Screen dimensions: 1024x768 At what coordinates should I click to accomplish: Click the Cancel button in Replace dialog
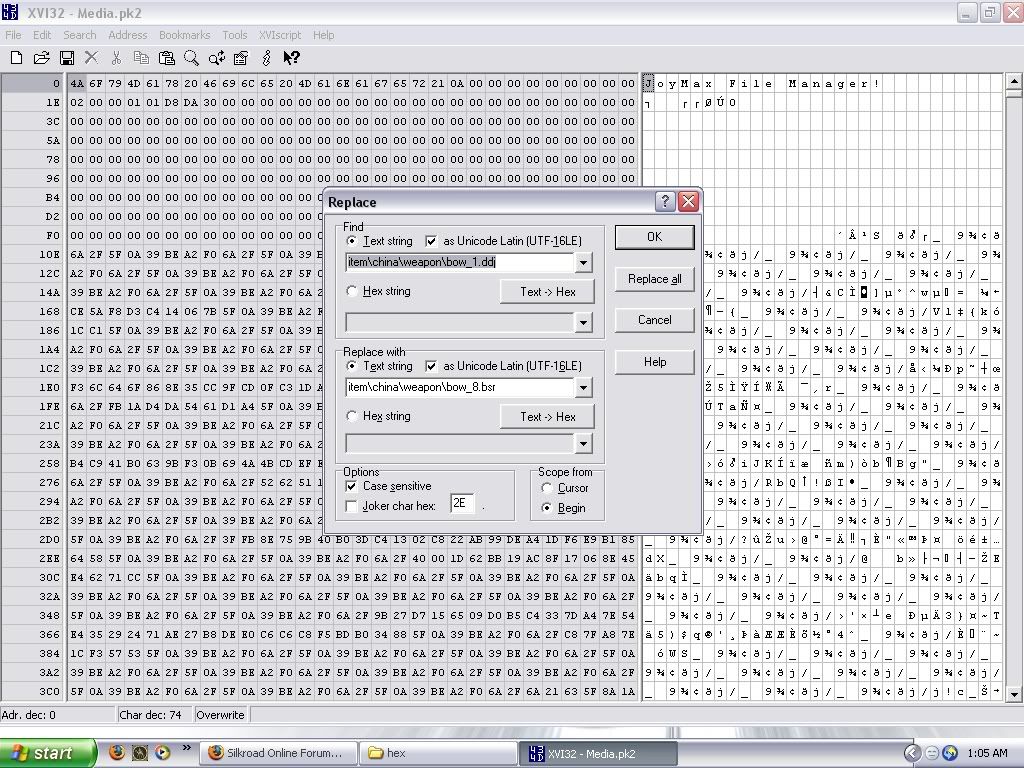pos(654,320)
